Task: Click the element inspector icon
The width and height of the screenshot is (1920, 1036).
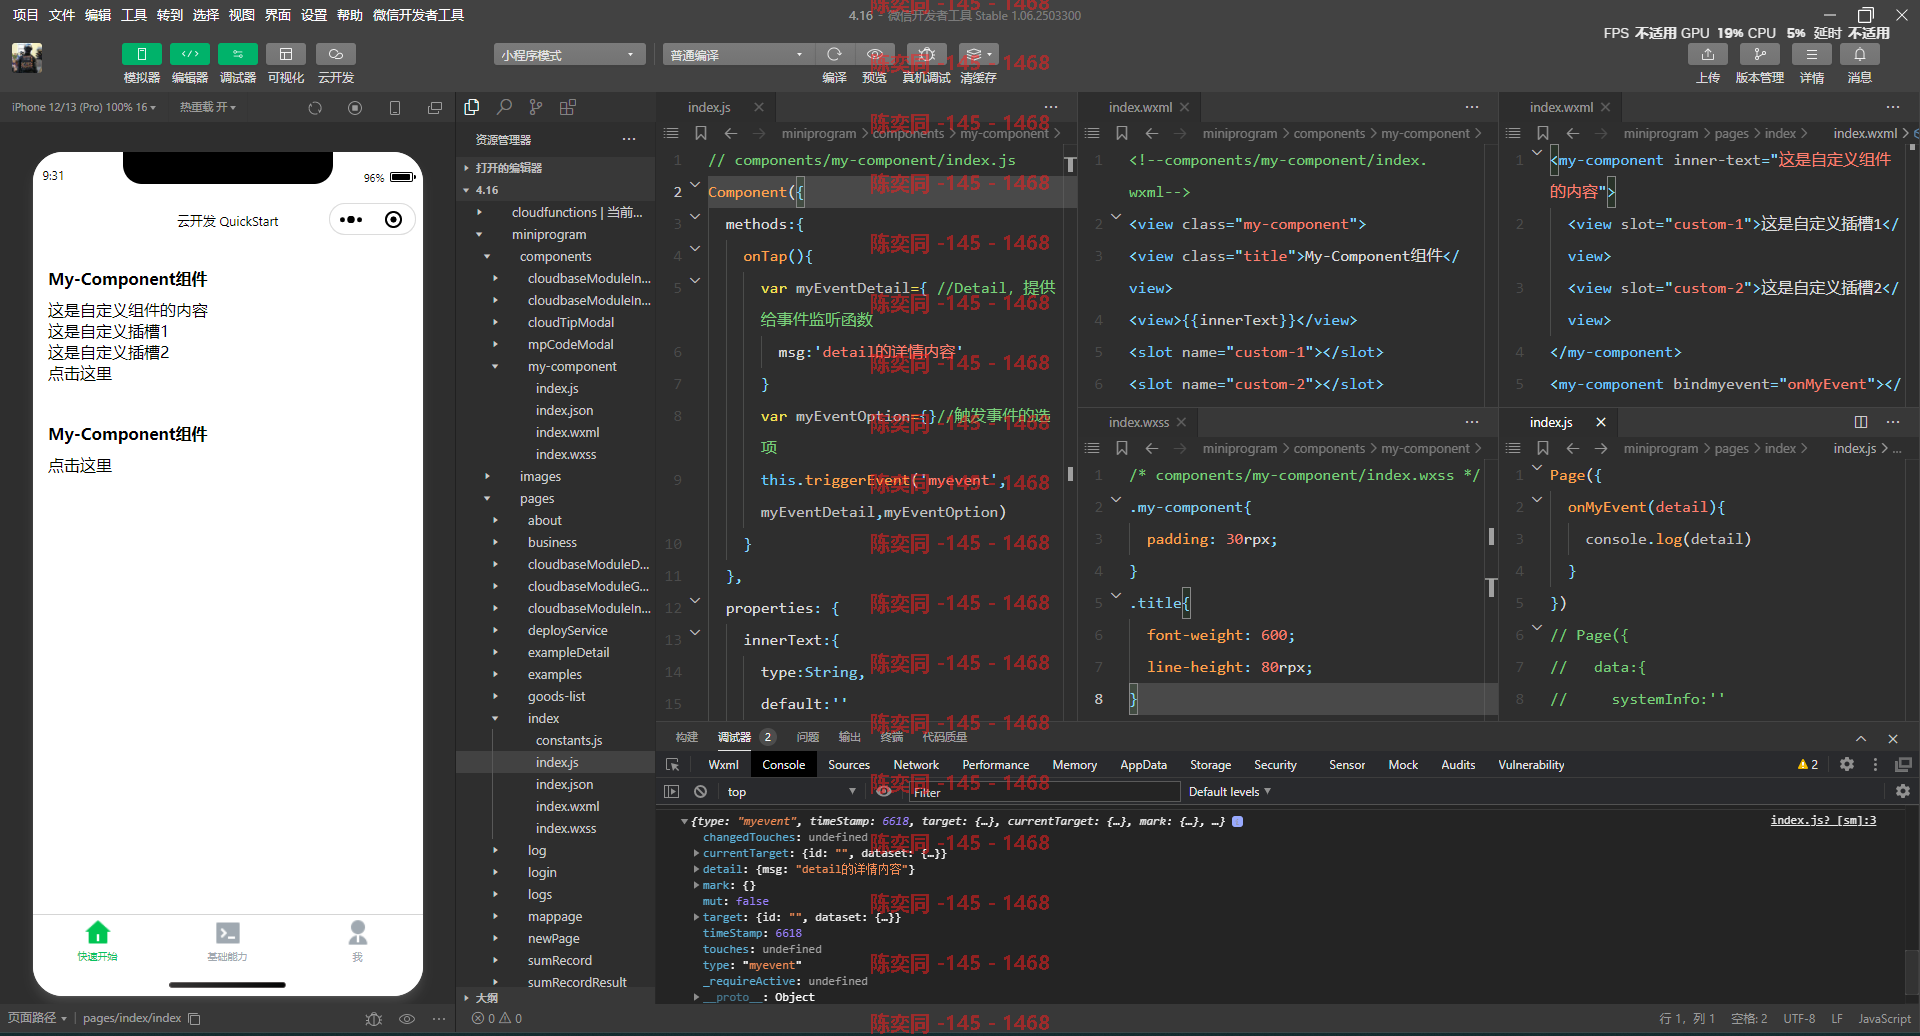Action: 673,764
